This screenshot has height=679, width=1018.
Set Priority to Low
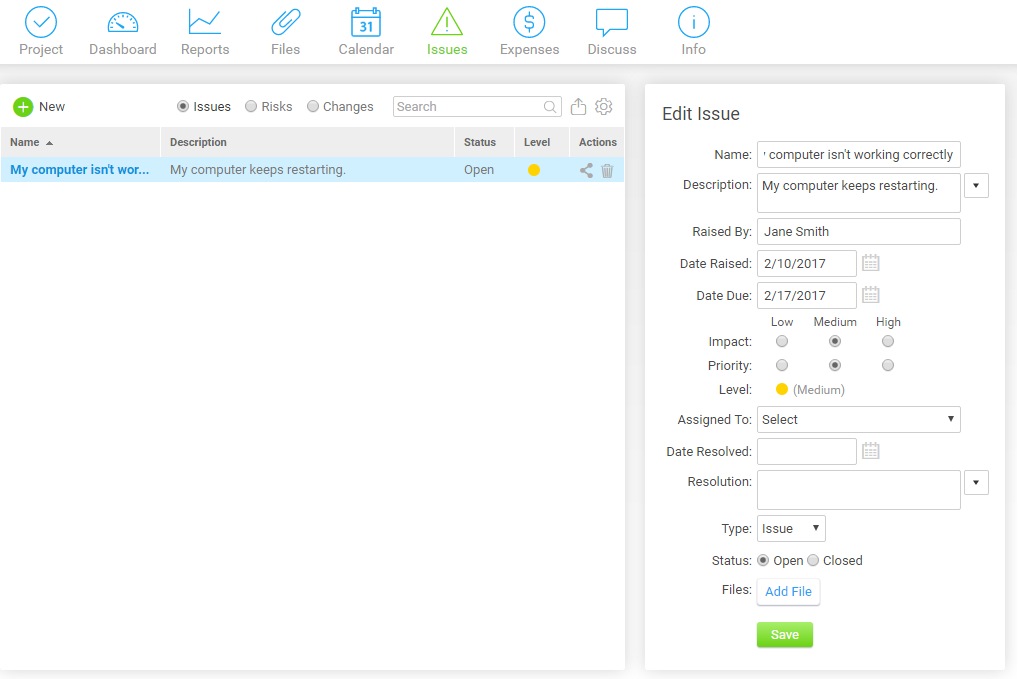click(782, 365)
